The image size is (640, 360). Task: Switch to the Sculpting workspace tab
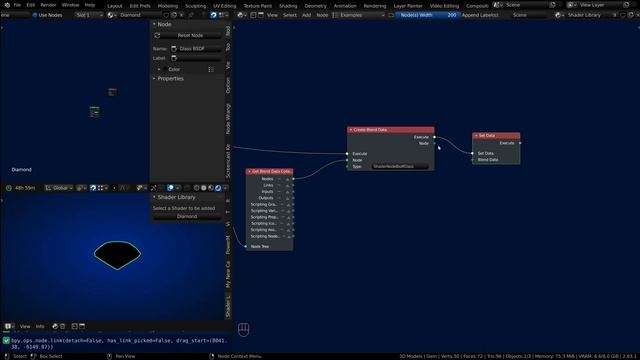pyautogui.click(x=196, y=6)
